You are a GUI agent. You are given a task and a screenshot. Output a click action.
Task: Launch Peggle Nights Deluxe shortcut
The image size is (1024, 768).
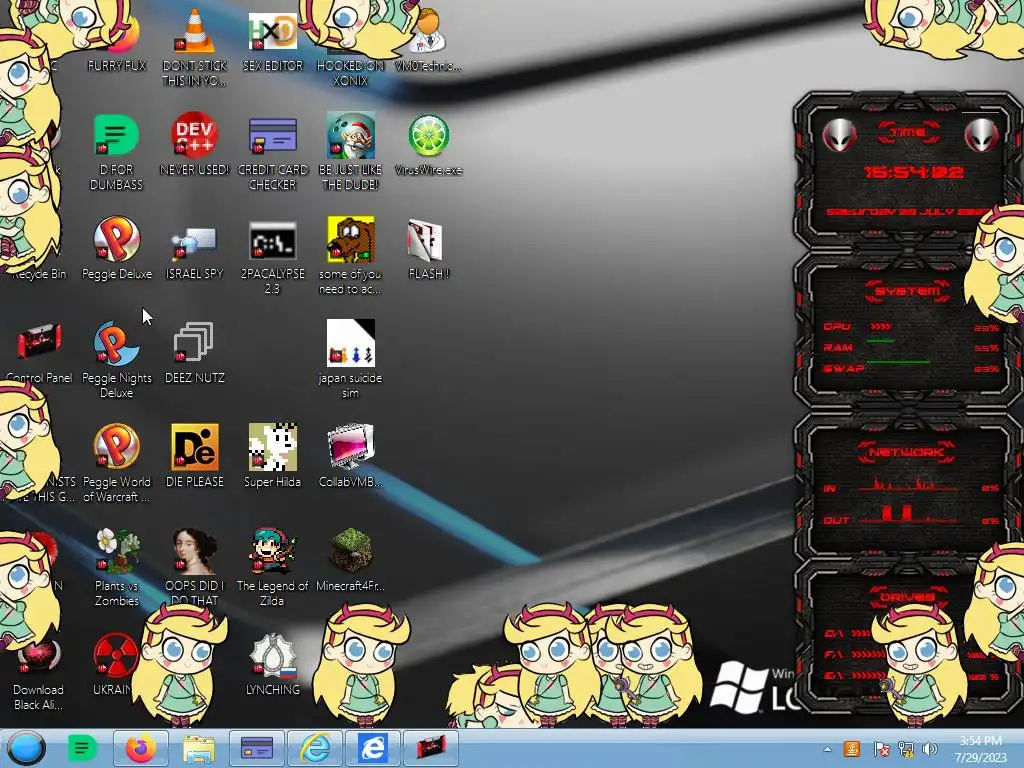[x=116, y=343]
